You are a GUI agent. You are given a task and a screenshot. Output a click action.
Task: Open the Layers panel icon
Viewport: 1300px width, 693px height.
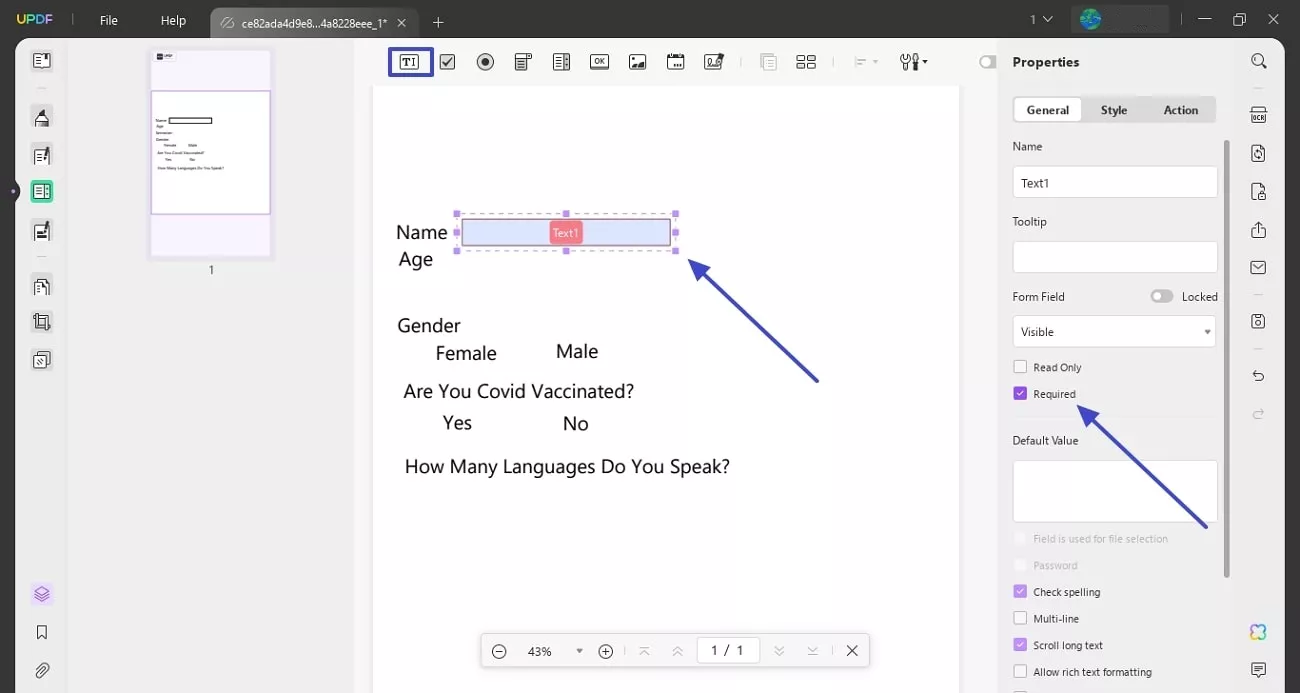41,594
